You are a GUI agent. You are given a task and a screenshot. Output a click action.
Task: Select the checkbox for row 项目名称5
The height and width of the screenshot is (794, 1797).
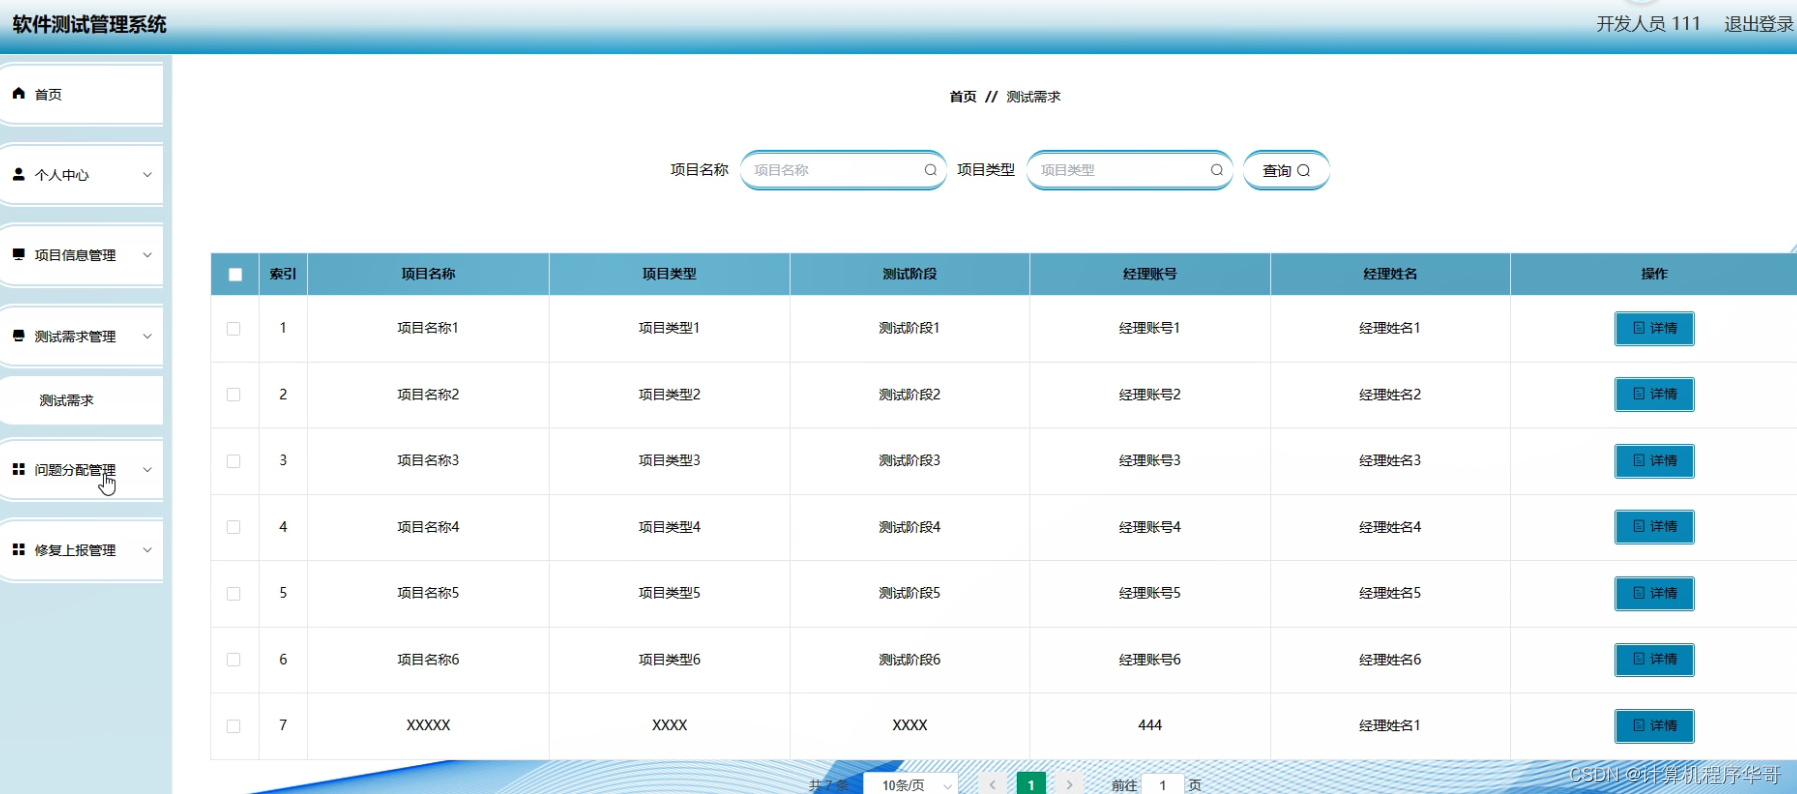[233, 593]
